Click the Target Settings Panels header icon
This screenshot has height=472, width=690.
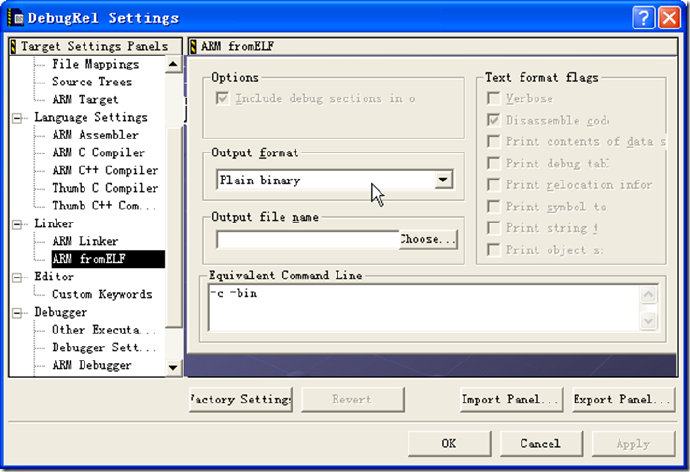(14, 46)
